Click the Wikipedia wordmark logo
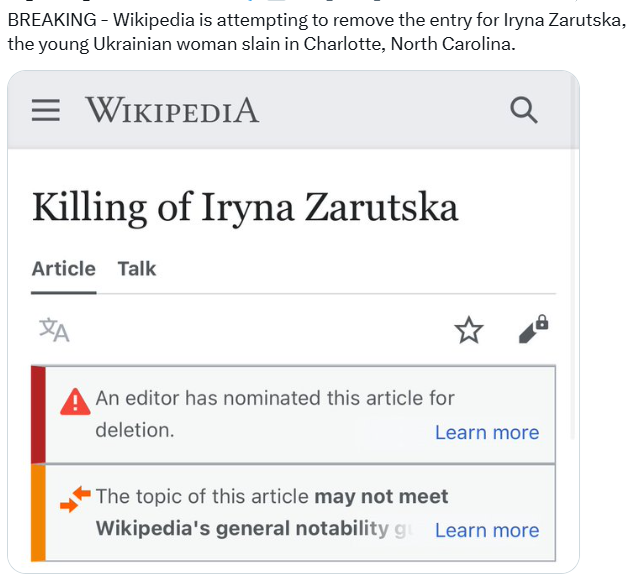The height and width of the screenshot is (585, 640). (172, 110)
